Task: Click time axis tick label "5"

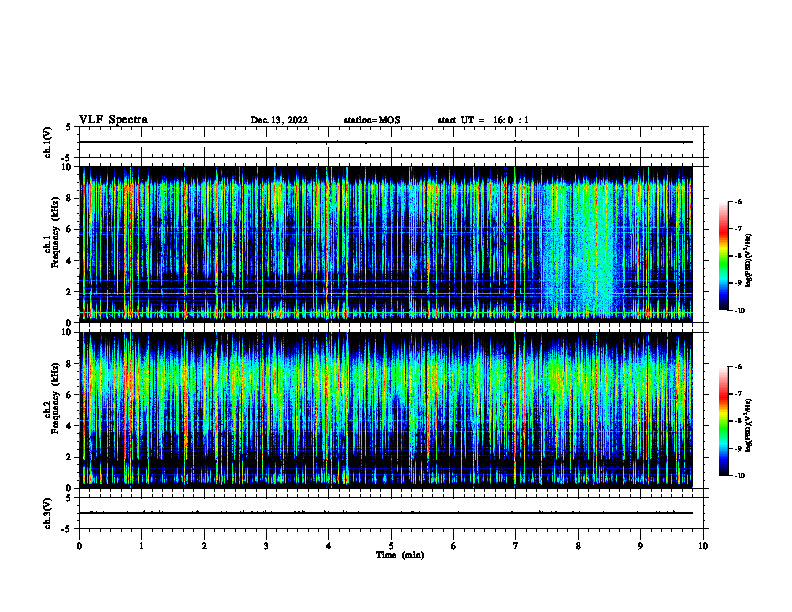Action: pos(391,546)
